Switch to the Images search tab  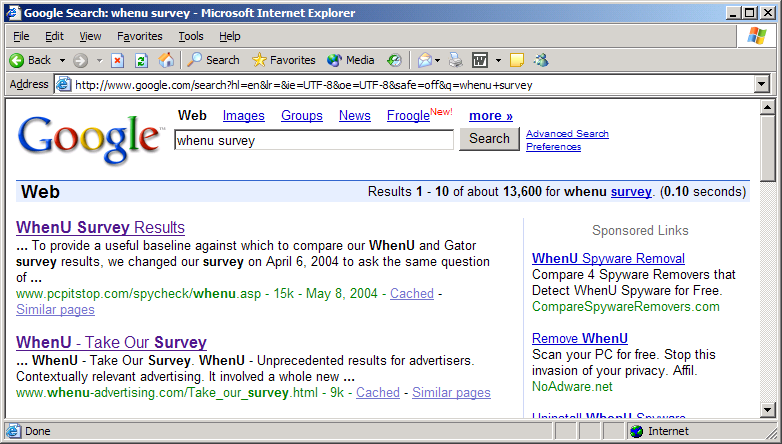tap(243, 116)
